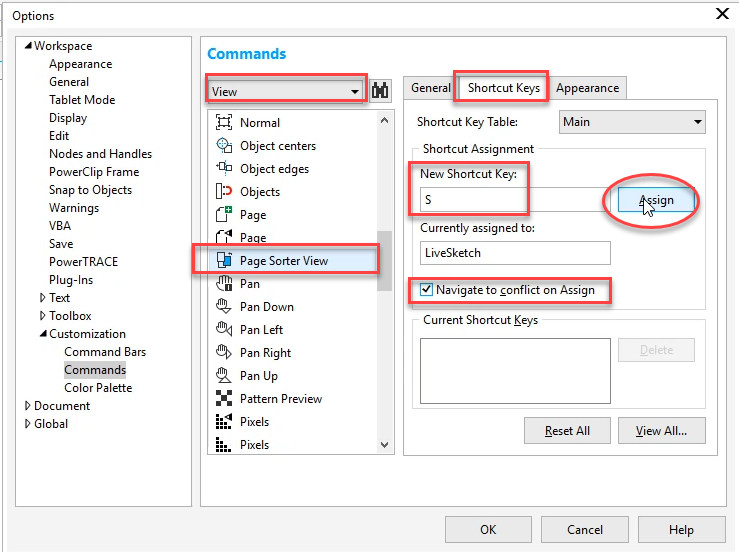Click the binoculars search icon
Screen dimensions: 739x552
pos(380,90)
